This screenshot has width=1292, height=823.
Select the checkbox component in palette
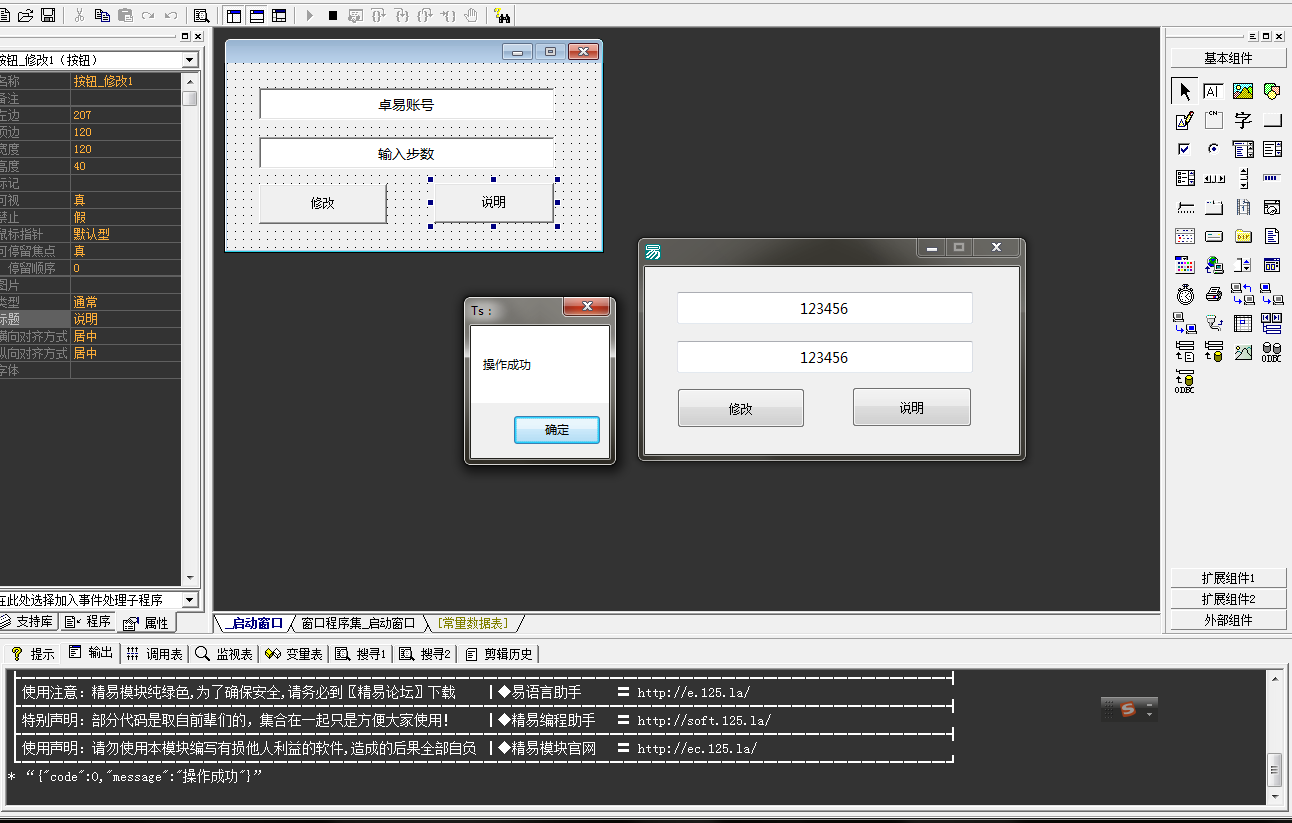(1185, 150)
